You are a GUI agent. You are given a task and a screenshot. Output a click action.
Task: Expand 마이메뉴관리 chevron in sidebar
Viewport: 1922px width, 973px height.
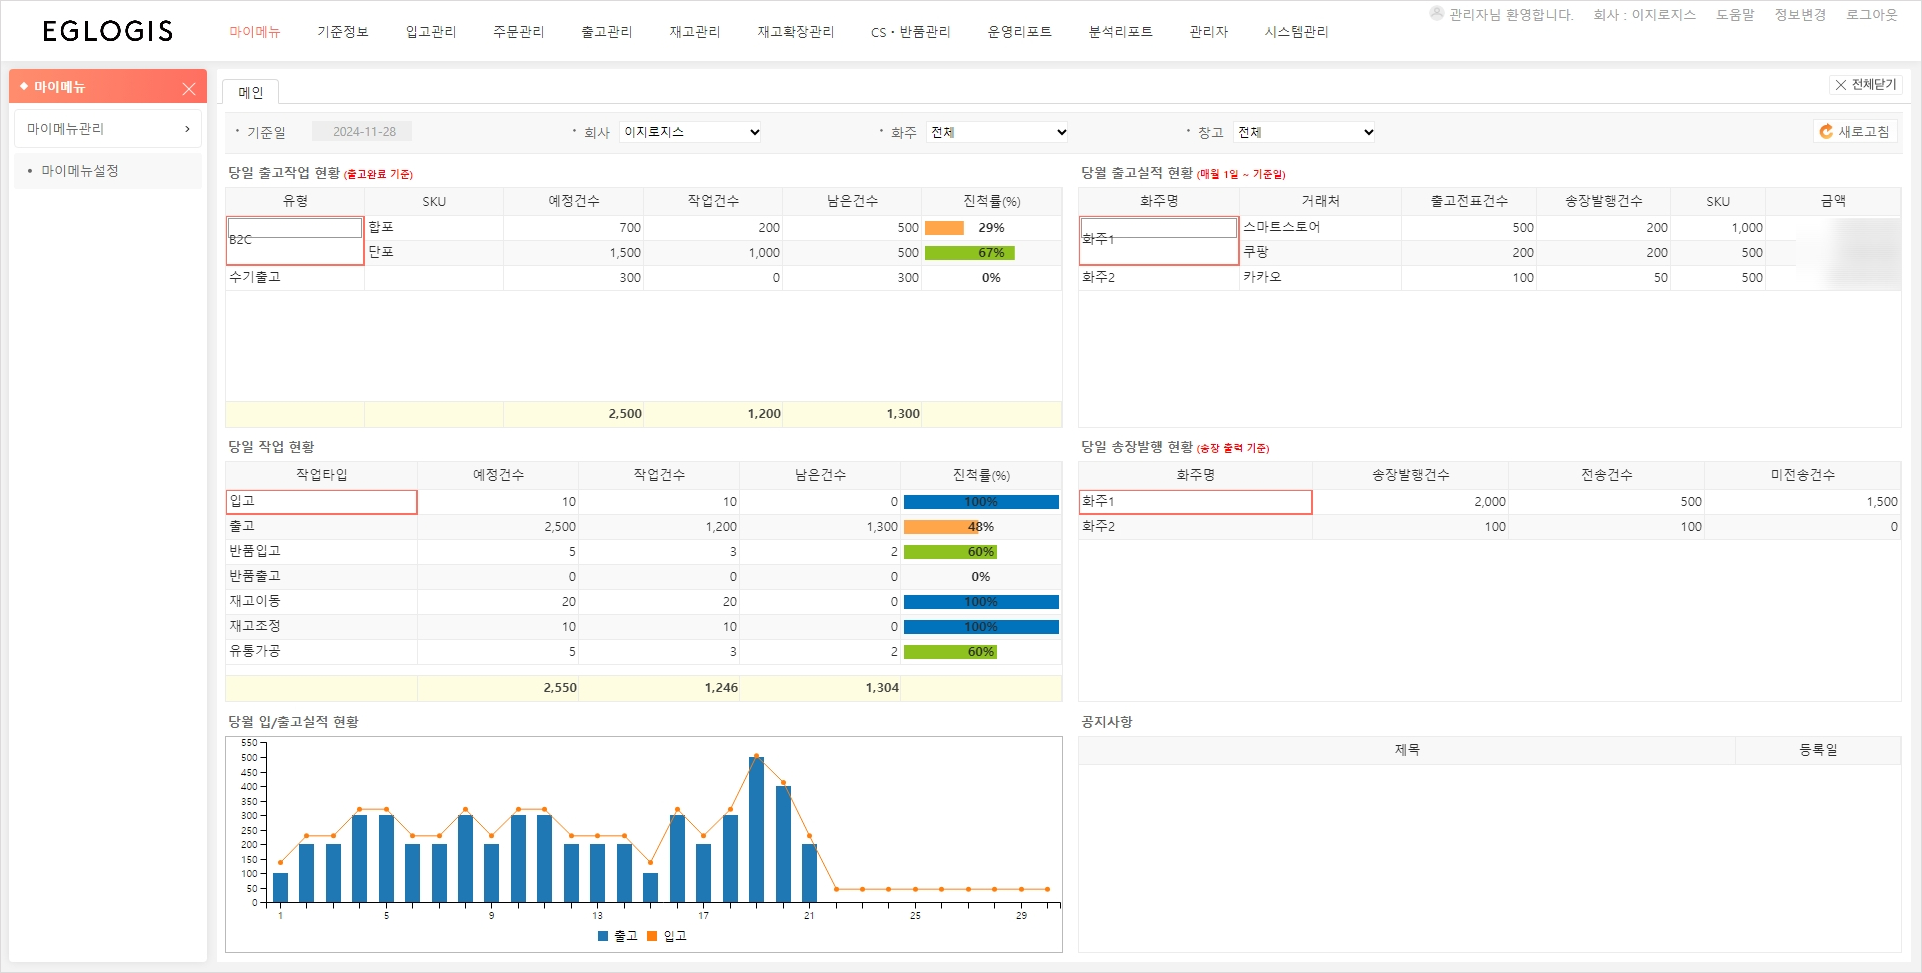(187, 129)
